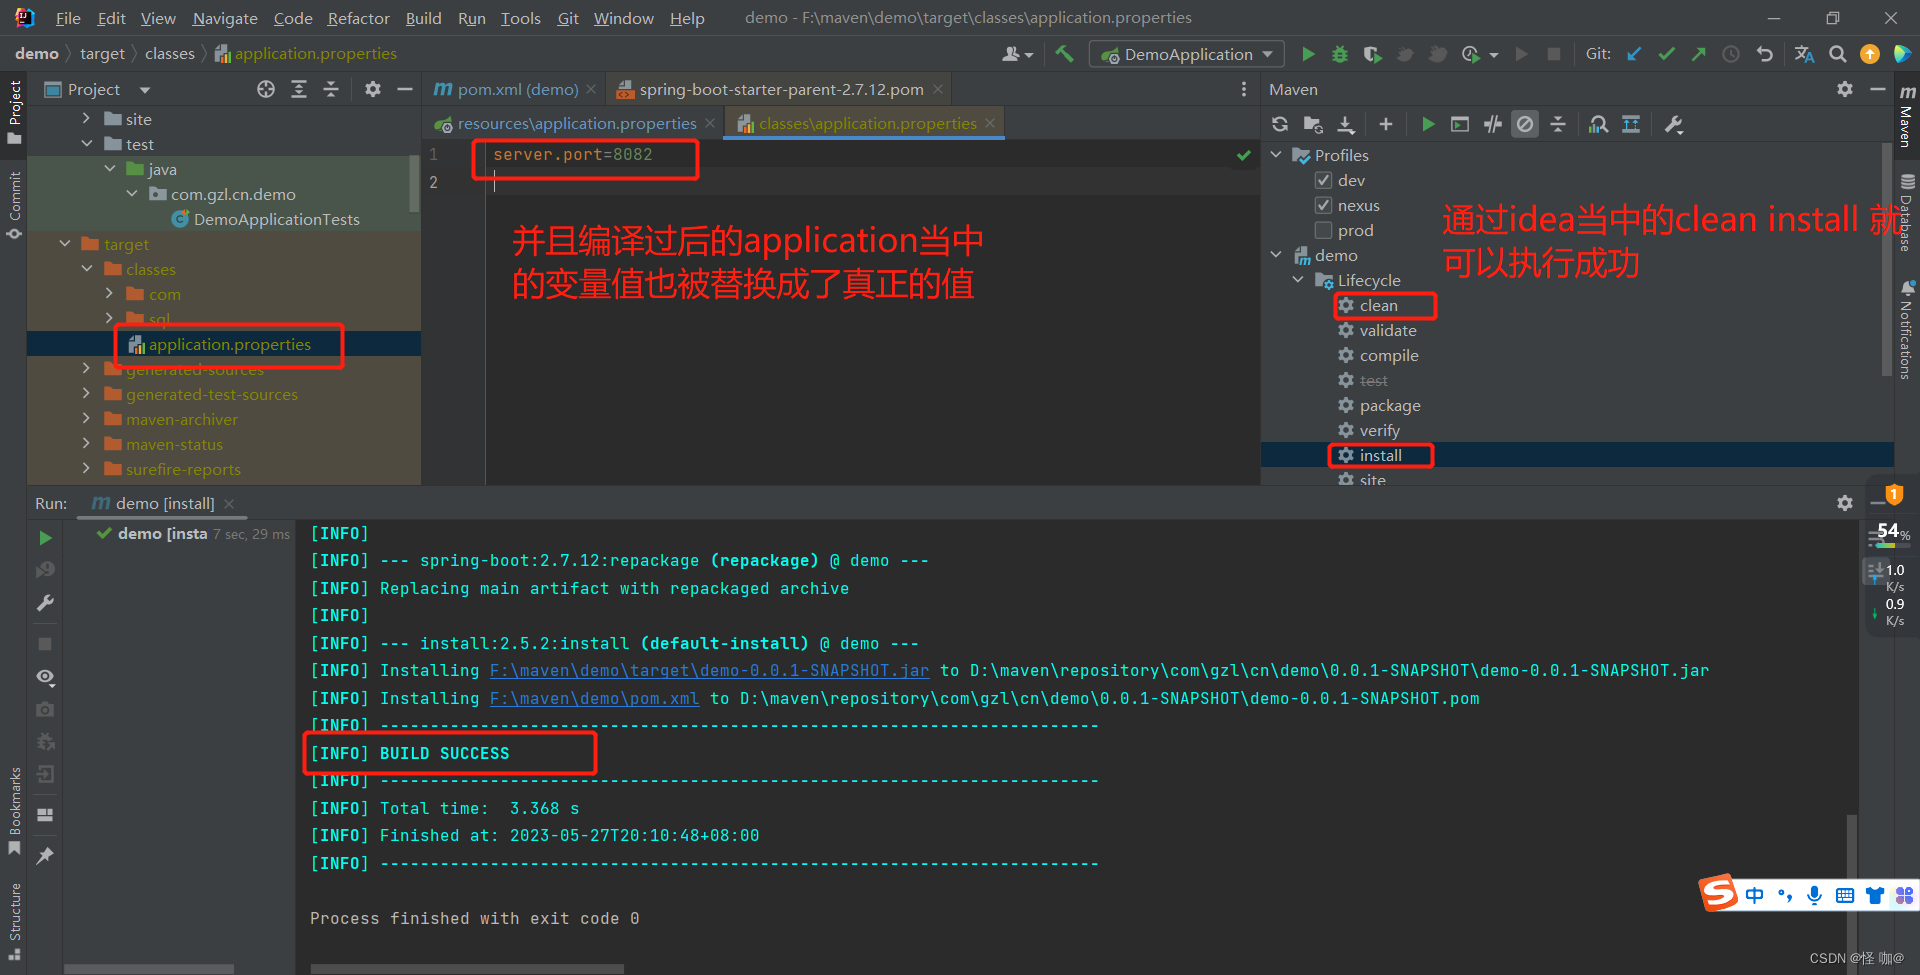The height and width of the screenshot is (975, 1920).
Task: Toggle the nexus profile checkbox
Action: click(1323, 205)
